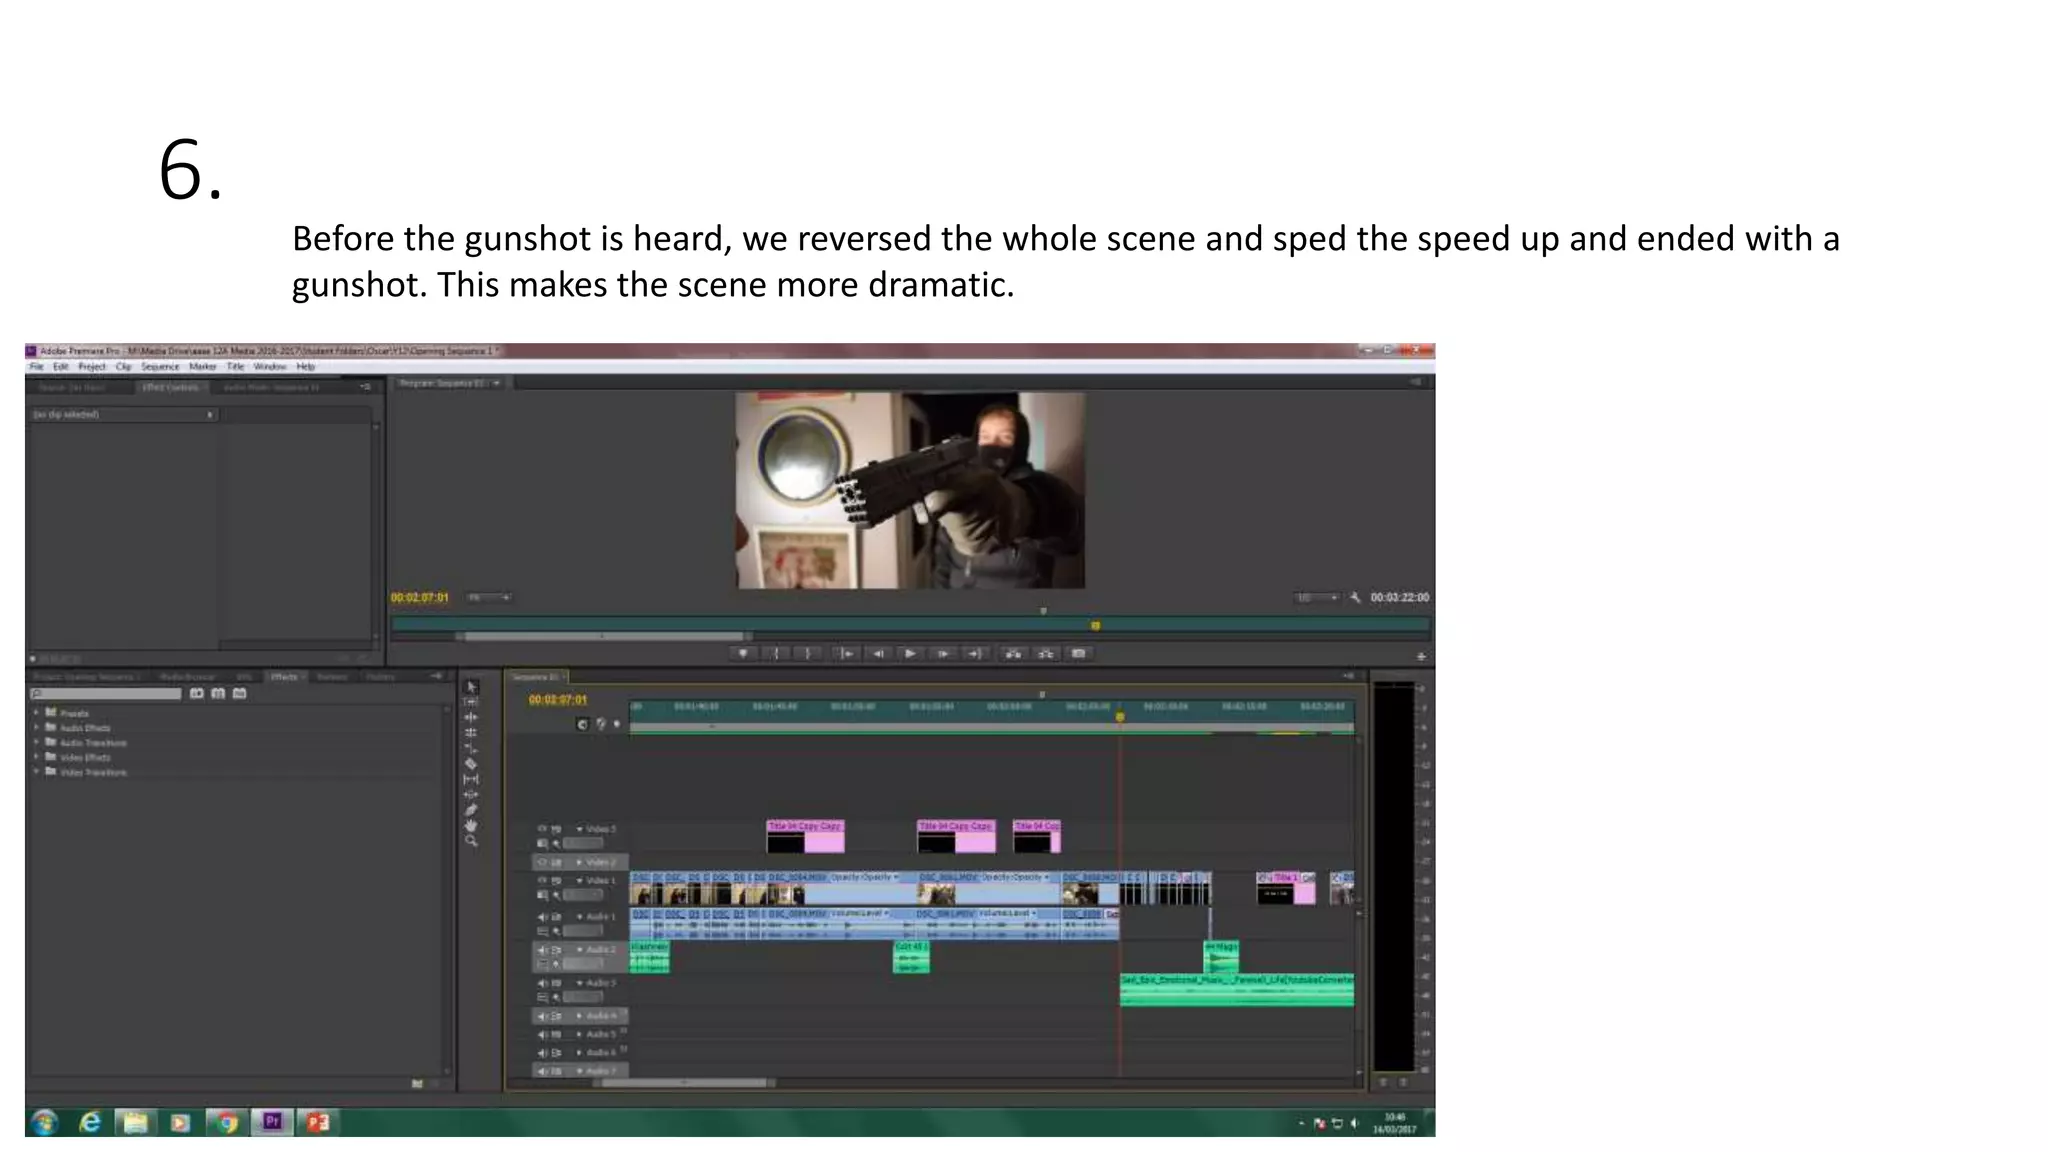Toggle Video 3 track eye visibility
This screenshot has width=2048, height=1152.
click(x=543, y=829)
